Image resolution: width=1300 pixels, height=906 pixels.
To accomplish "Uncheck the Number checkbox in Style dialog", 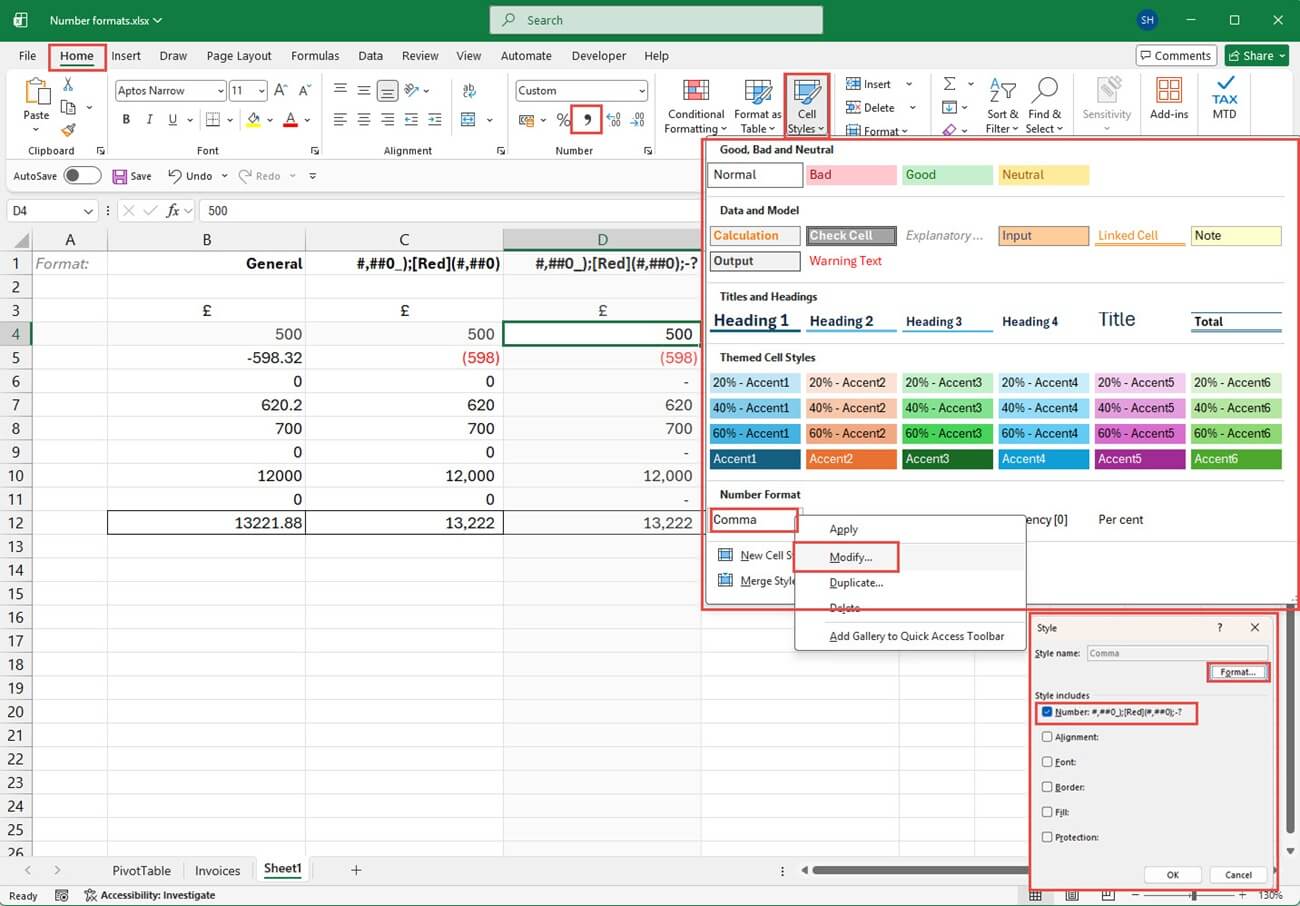I will coord(1047,712).
